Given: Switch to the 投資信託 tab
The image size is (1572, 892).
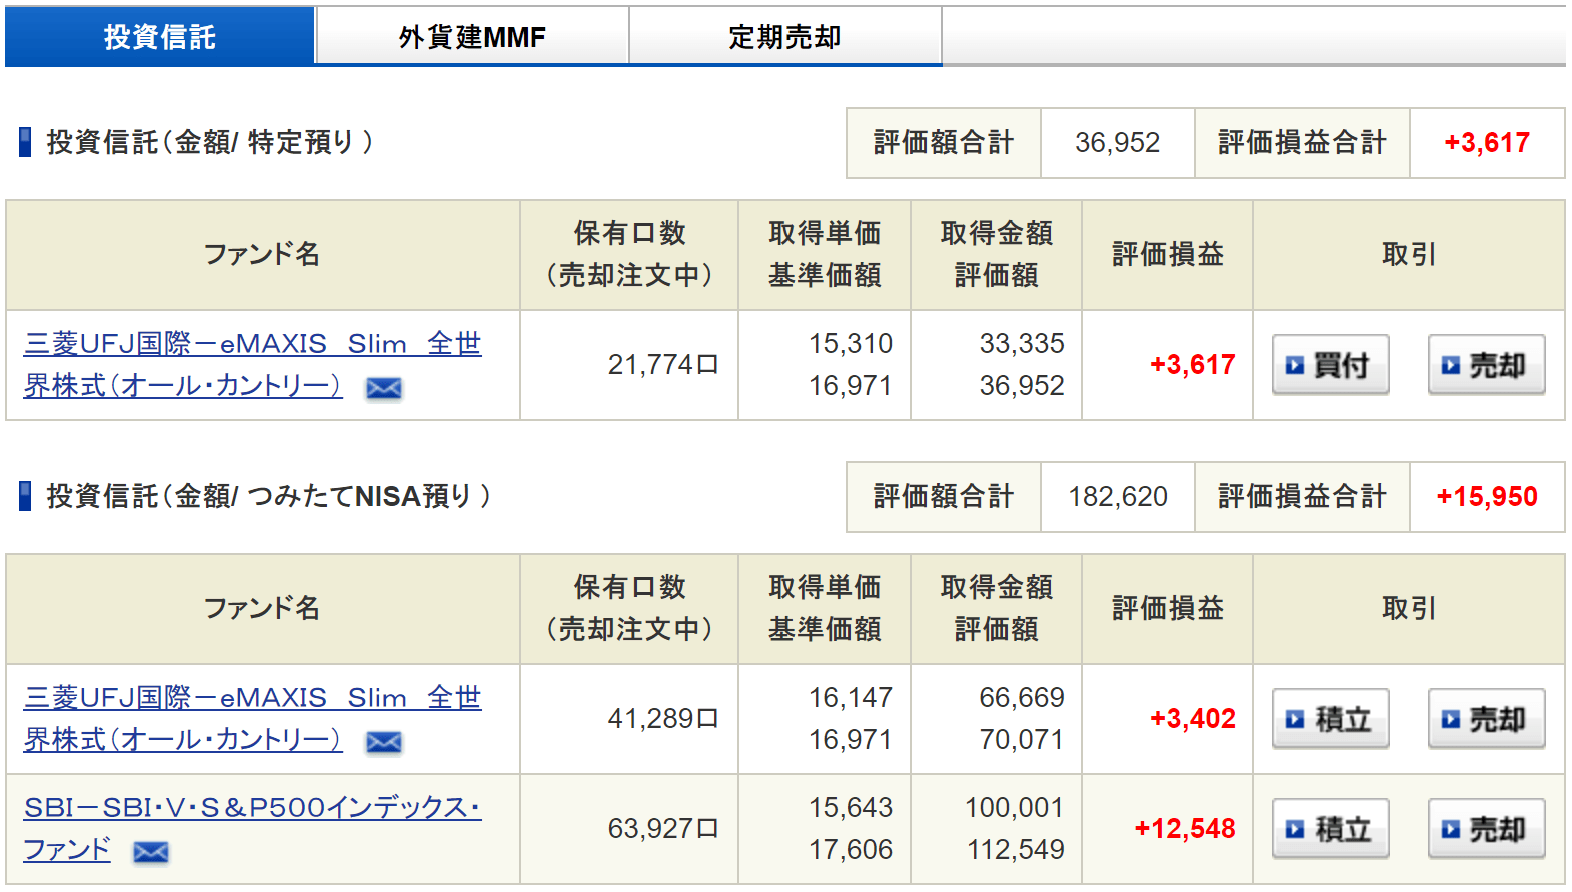Looking at the screenshot, I should [x=160, y=37].
